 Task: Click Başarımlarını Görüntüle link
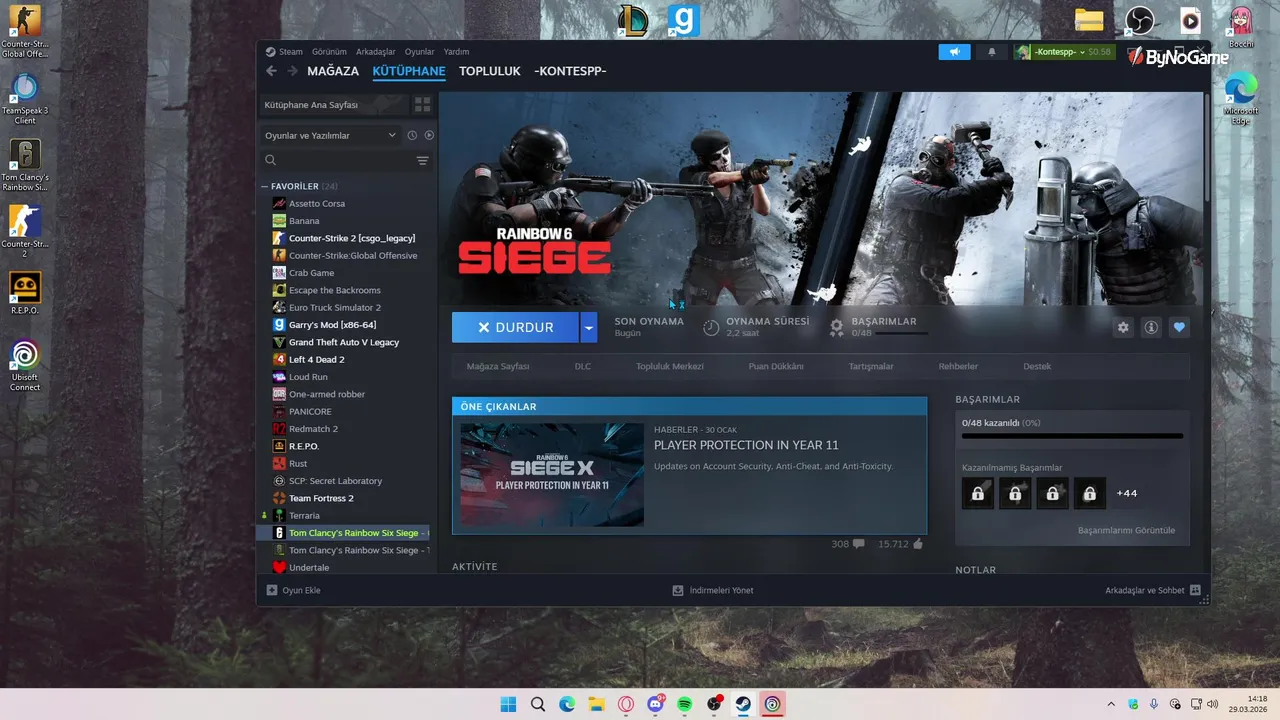1126,530
